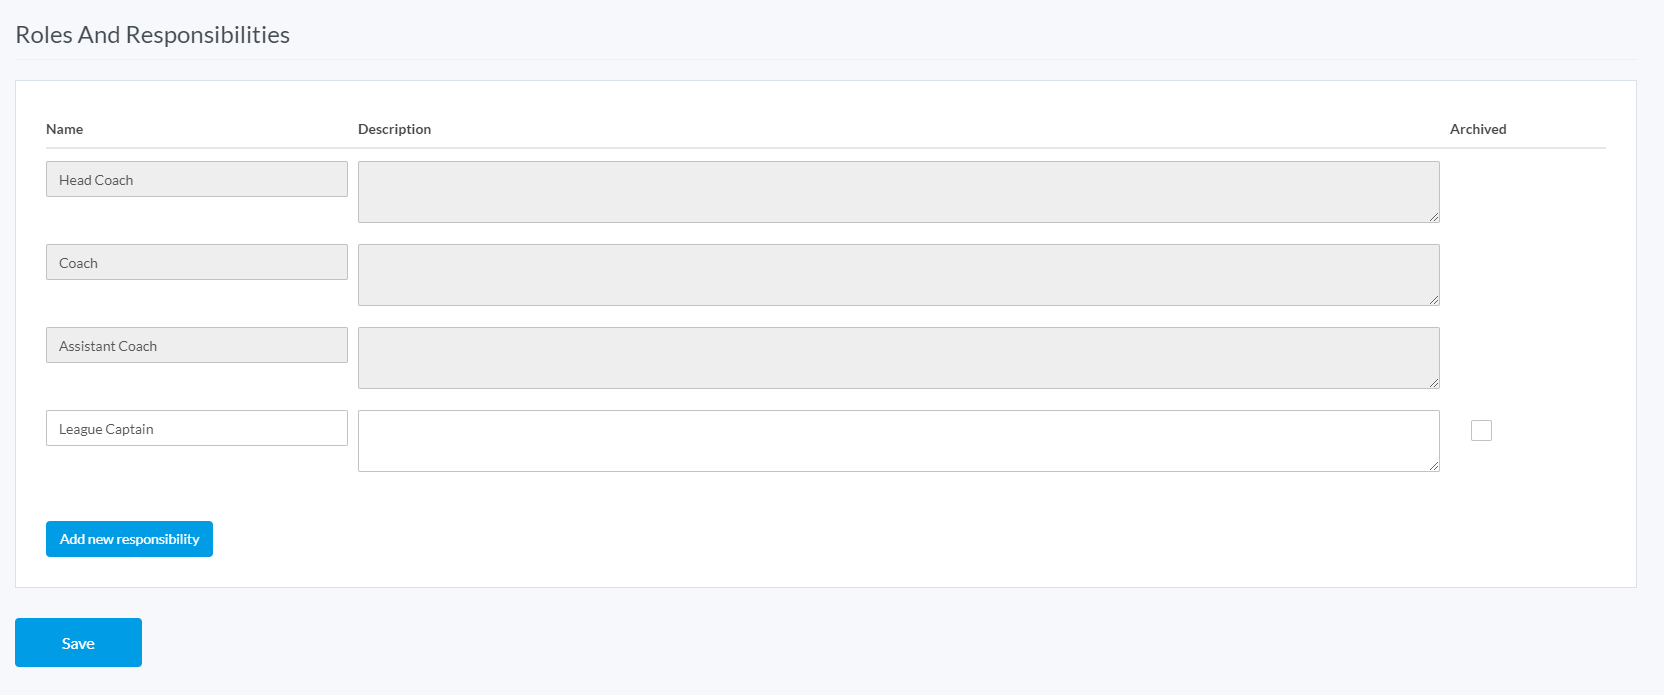This screenshot has width=1664, height=695.
Task: Click into the League Captain description box
Action: point(898,441)
